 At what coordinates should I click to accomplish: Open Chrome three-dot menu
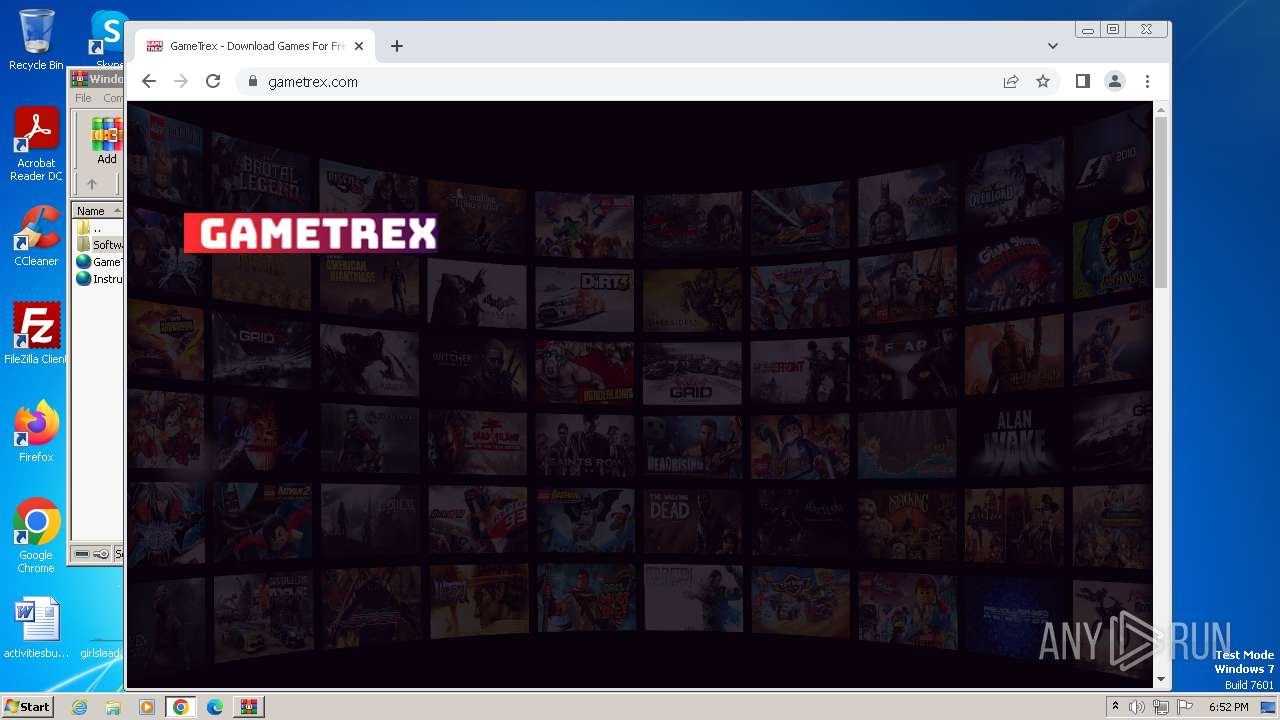(x=1147, y=82)
